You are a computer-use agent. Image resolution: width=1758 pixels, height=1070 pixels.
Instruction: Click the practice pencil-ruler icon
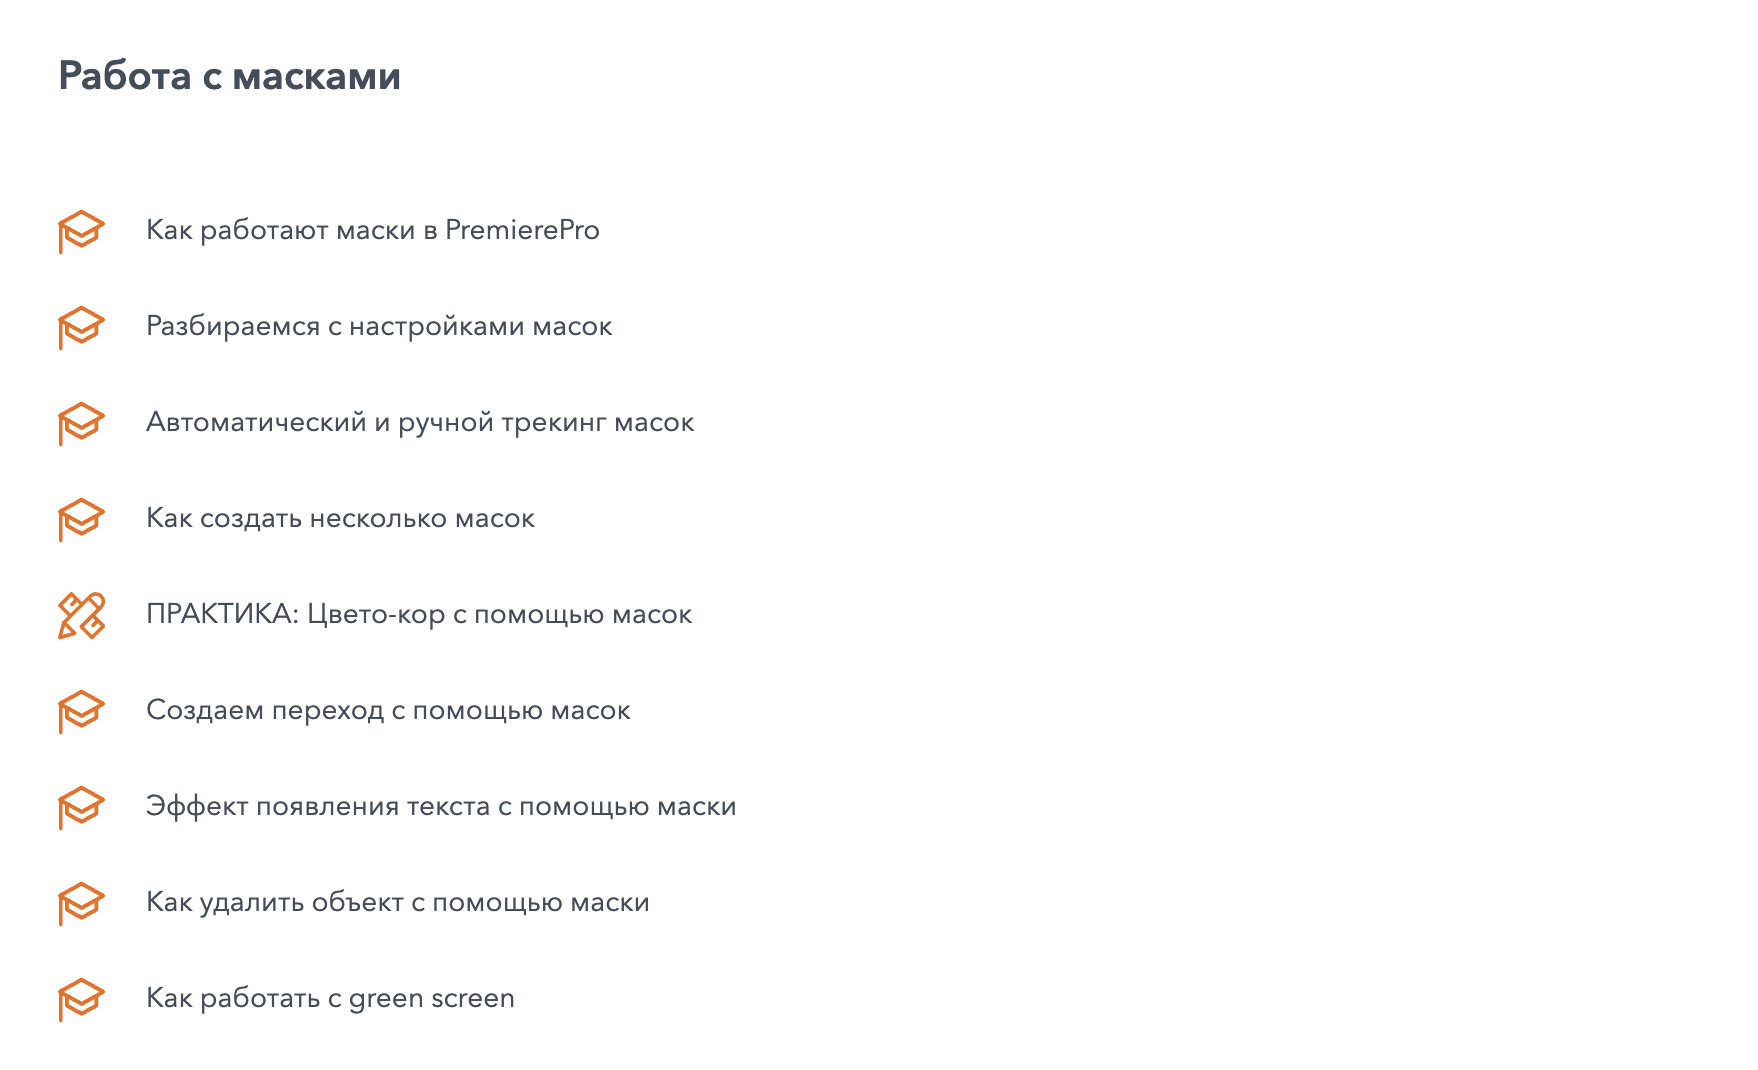tap(81, 615)
